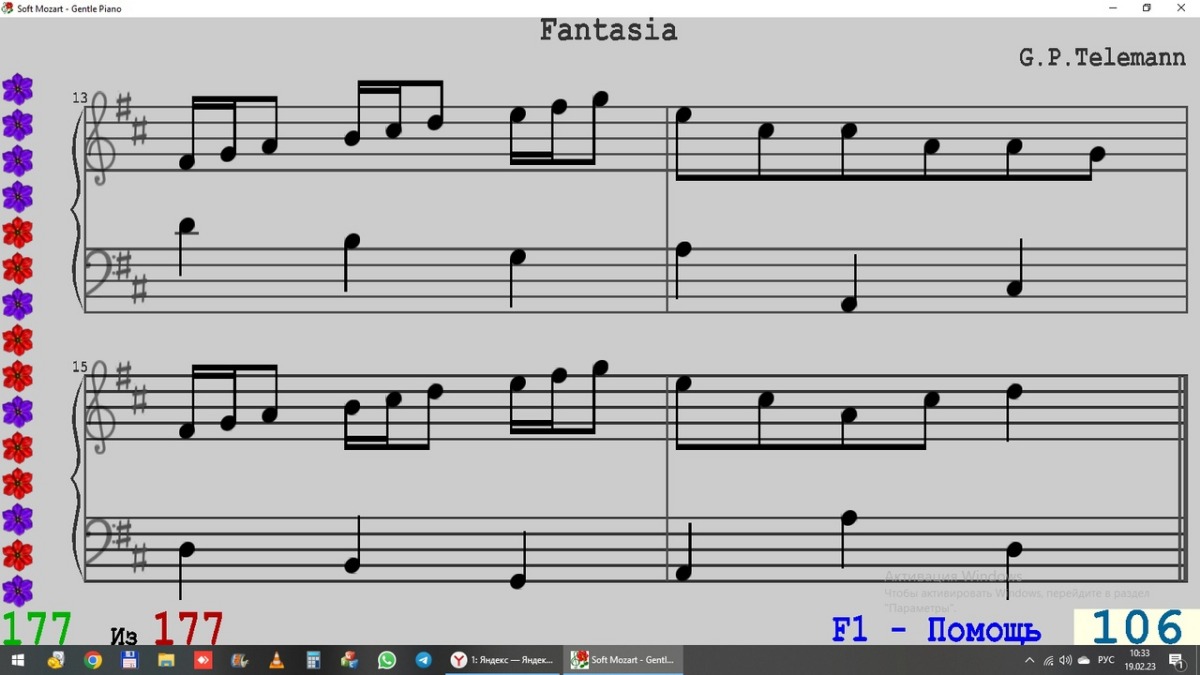Open the Calculator from the taskbar
Screen dimensions: 1200x675
(313, 660)
